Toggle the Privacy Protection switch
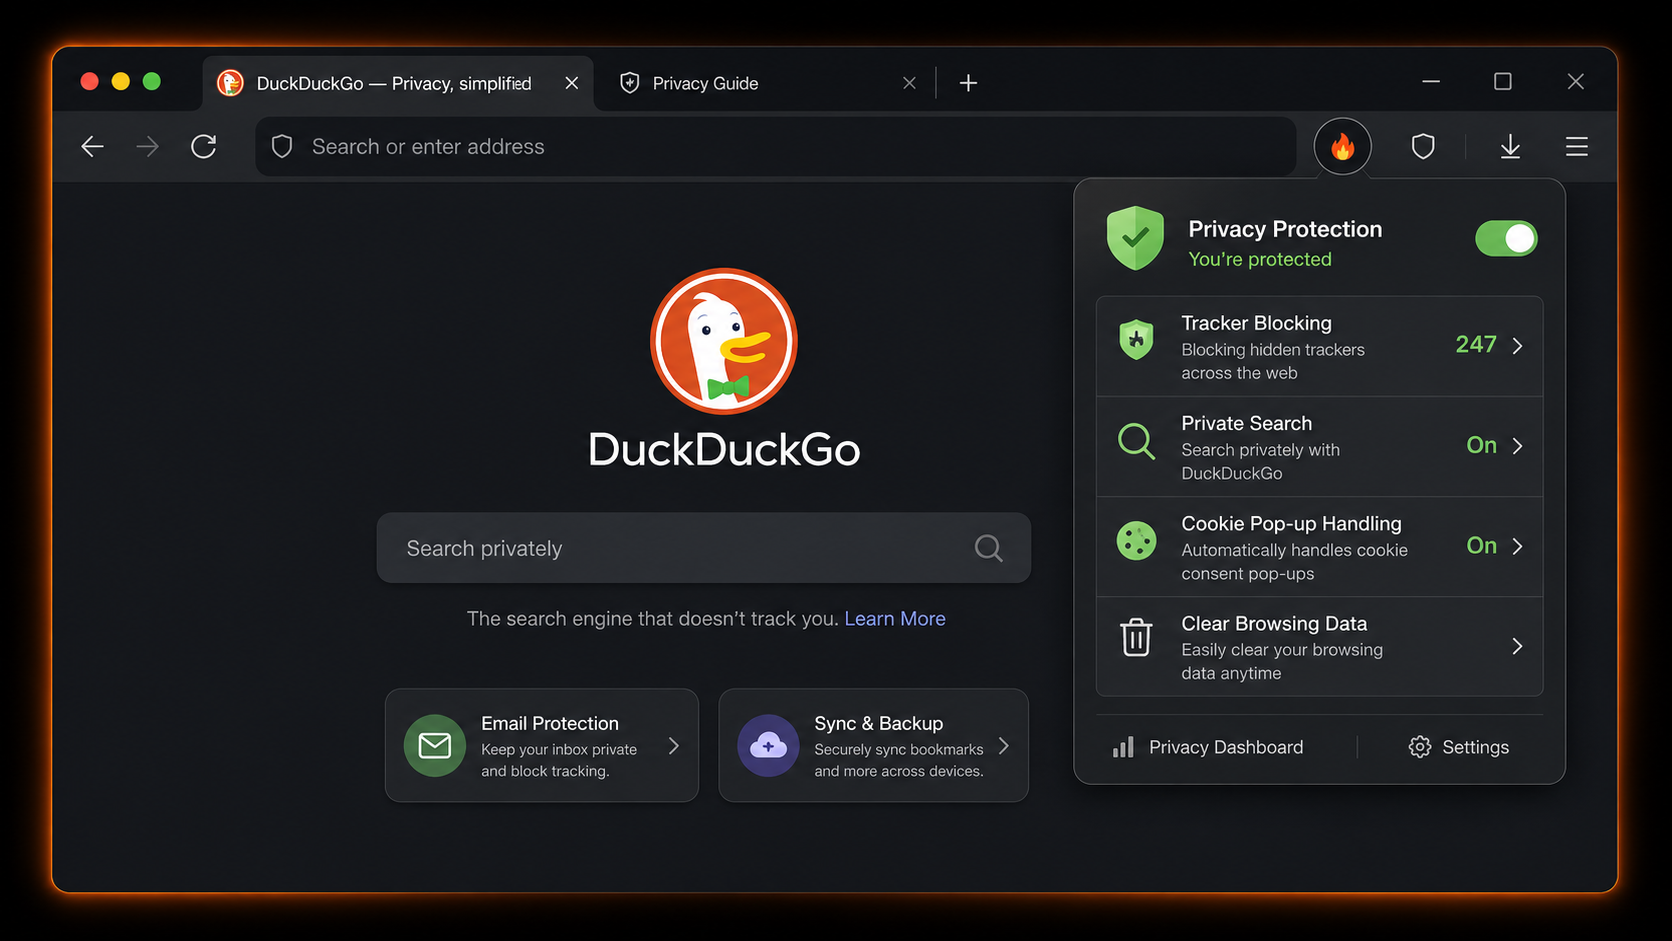 click(x=1506, y=239)
